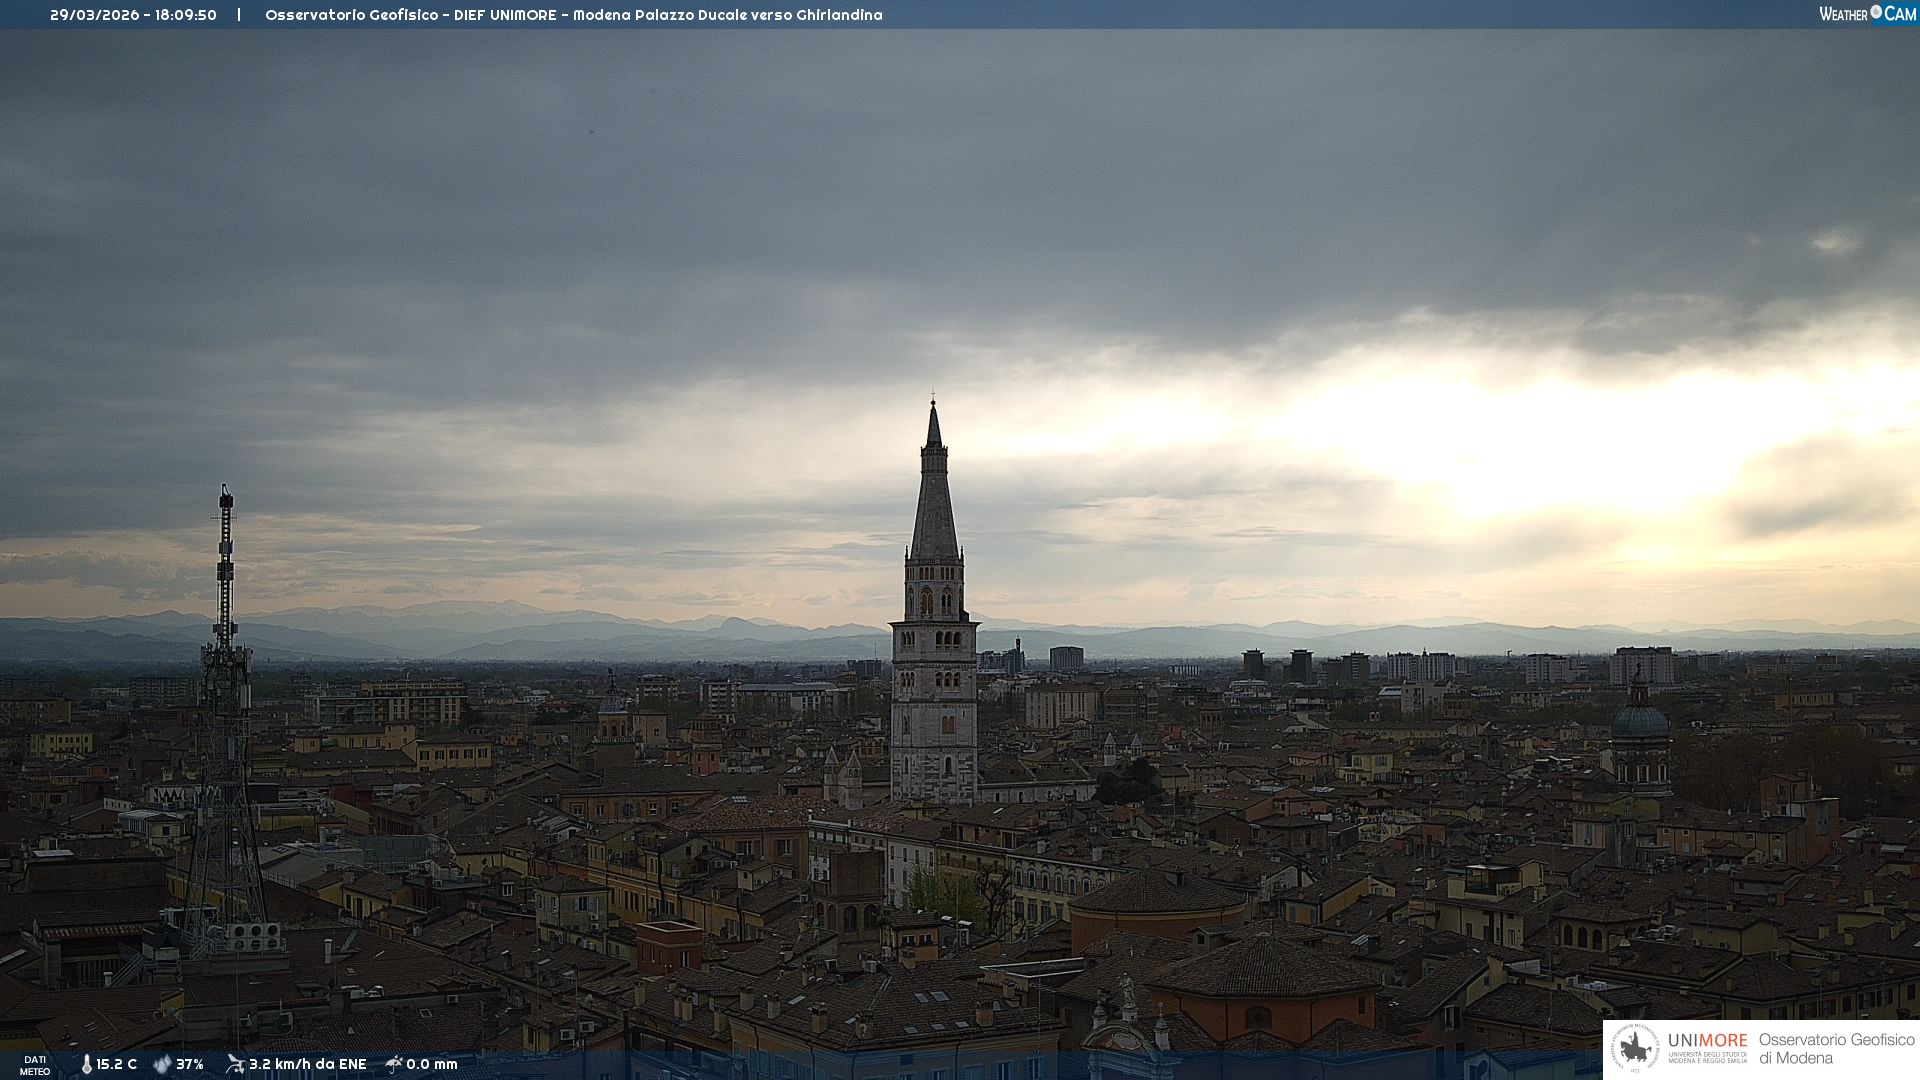Viewport: 1920px width, 1080px height.
Task: Click the rain umbrella precipitation icon
Action: (394, 1064)
